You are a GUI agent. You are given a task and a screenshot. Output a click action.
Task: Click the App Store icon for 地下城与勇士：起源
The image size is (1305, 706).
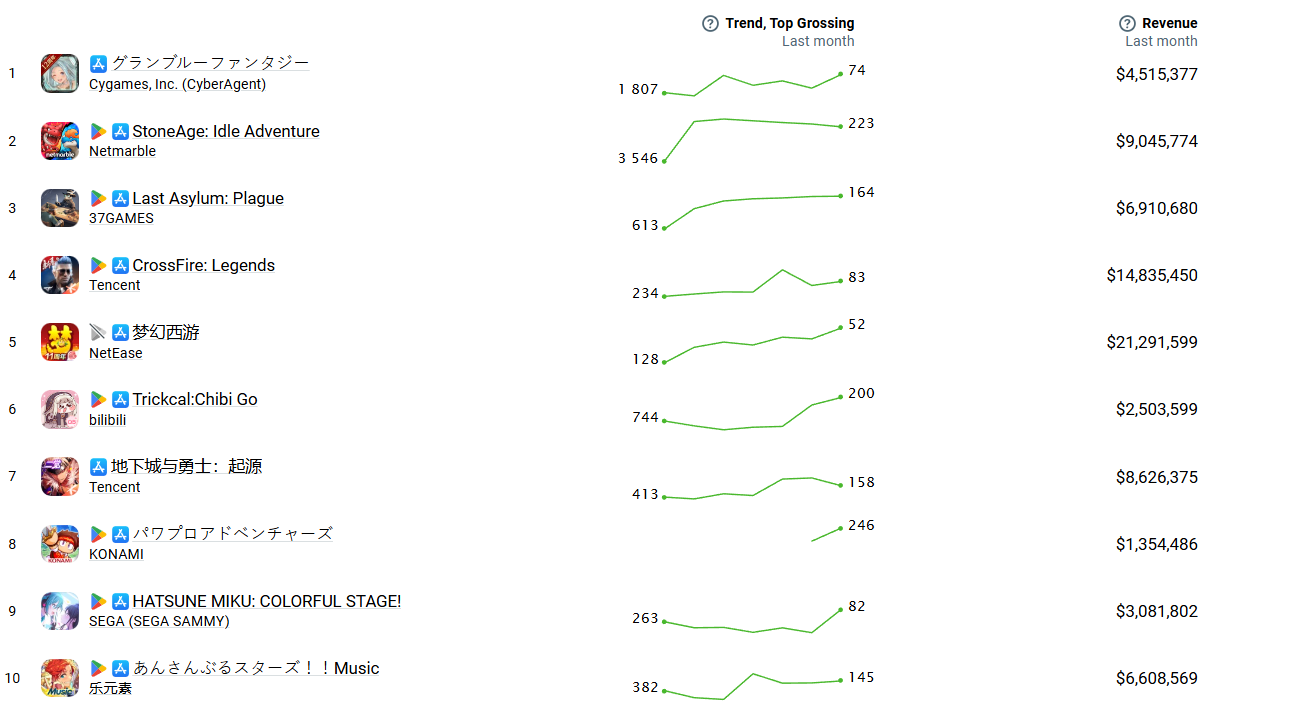(98, 466)
